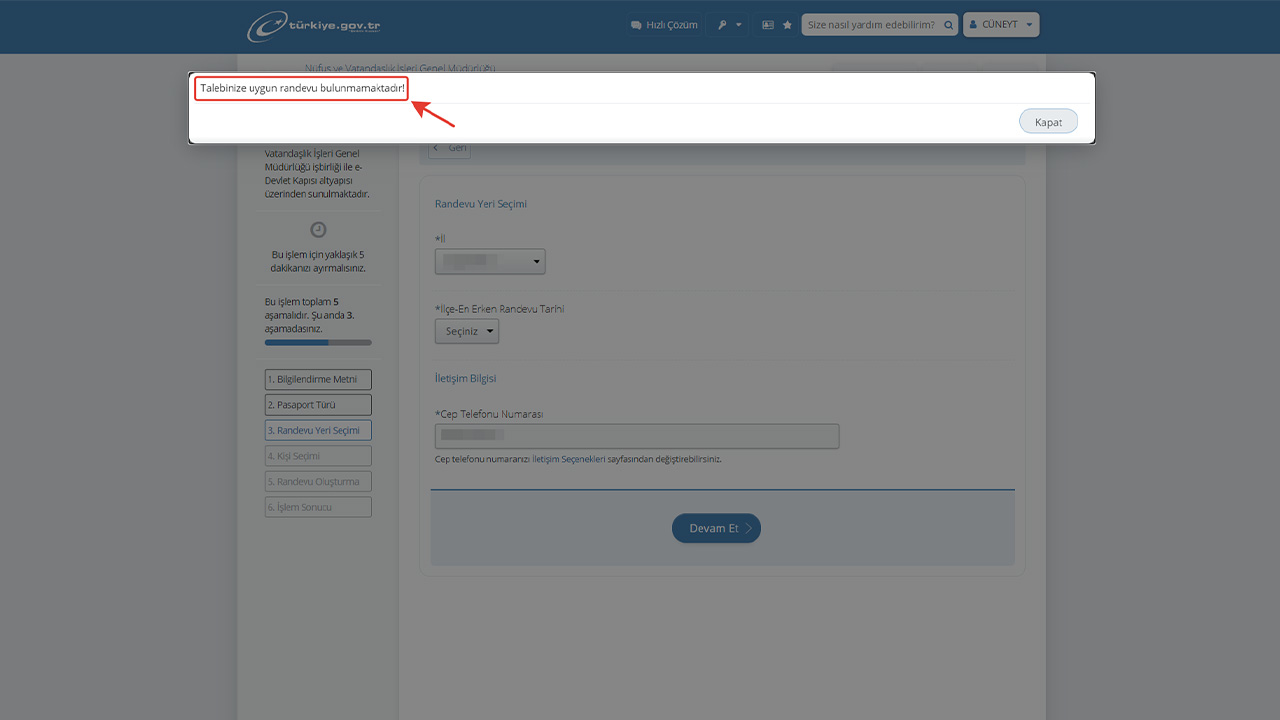Open Hızlı Çözüm chat bubble

[x=636, y=25]
